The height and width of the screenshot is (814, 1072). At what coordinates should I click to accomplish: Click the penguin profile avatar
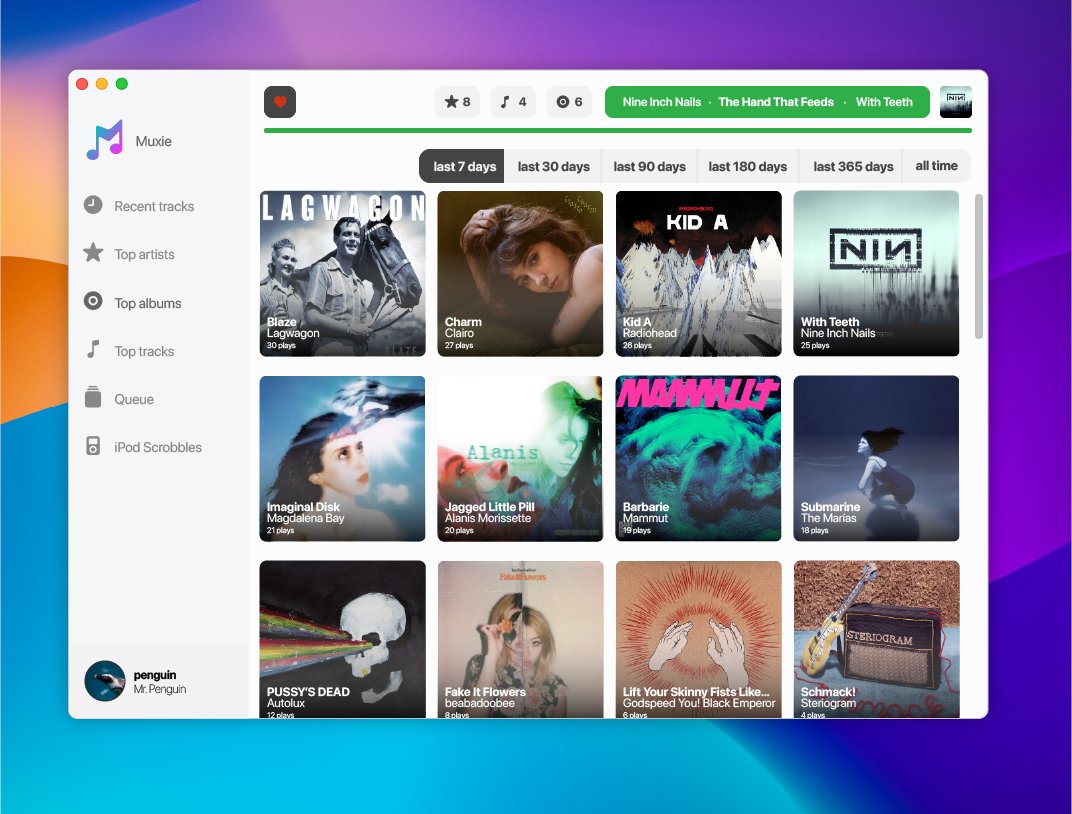(105, 681)
